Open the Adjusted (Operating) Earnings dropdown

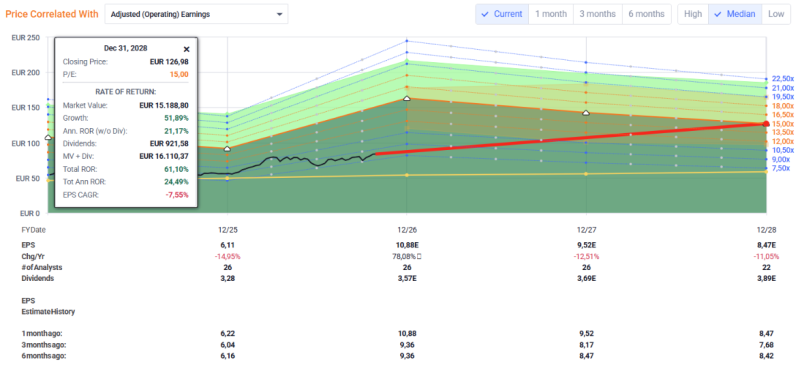click(196, 14)
